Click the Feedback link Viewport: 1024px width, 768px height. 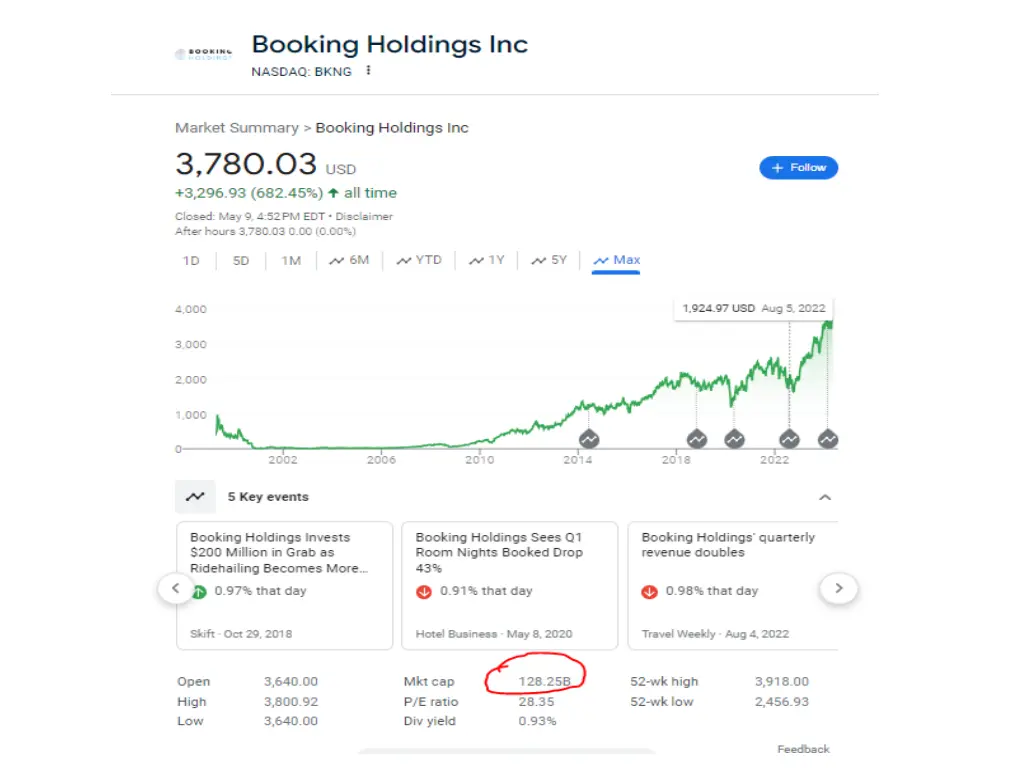(803, 749)
